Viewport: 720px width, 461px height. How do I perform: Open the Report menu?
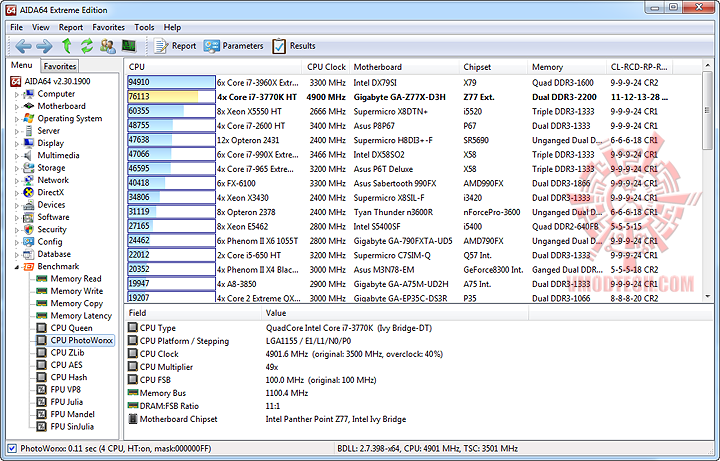click(x=71, y=28)
